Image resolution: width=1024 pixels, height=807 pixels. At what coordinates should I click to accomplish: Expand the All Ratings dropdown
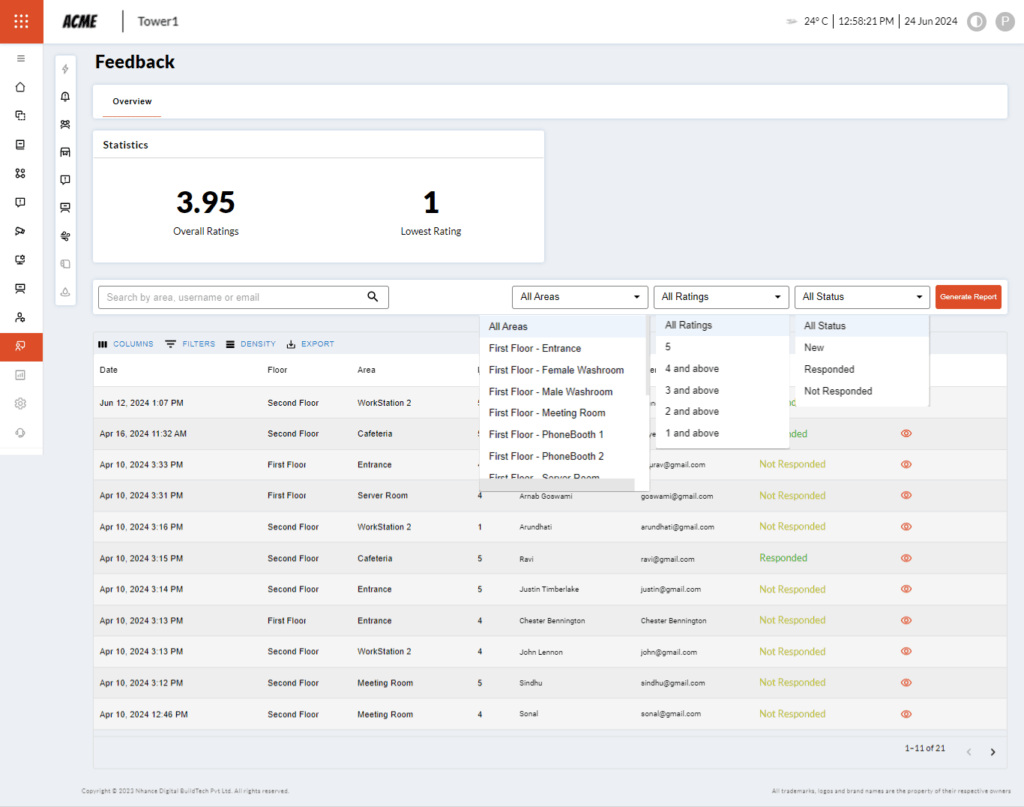[721, 297]
